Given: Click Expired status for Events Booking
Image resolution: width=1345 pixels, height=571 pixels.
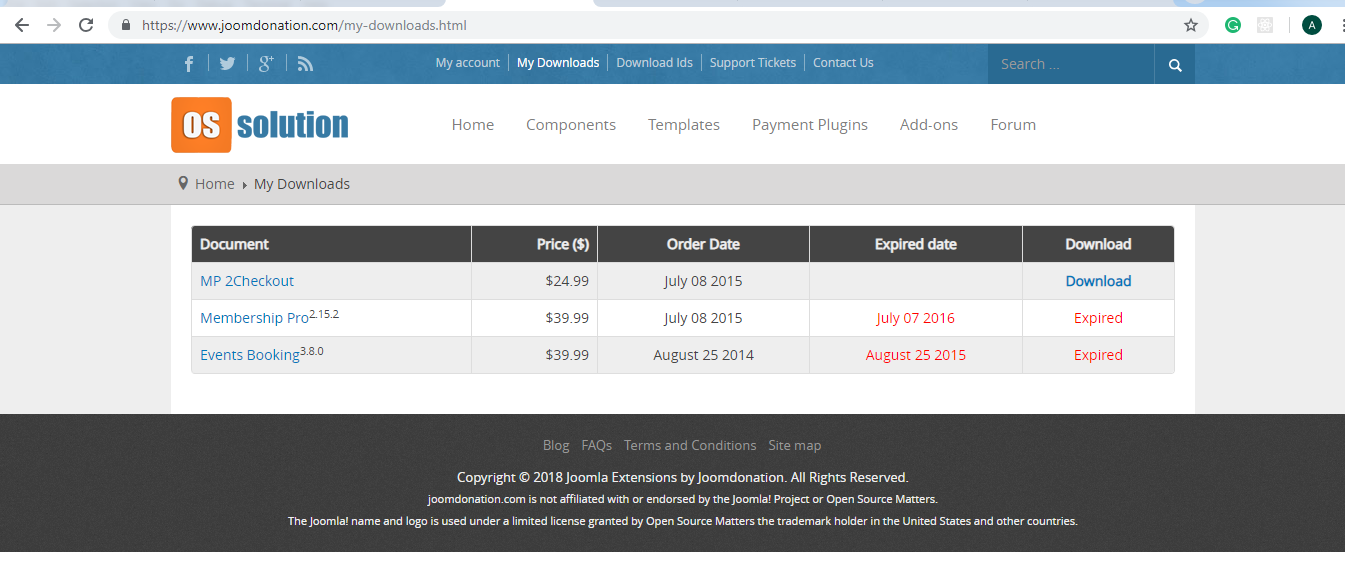Looking at the screenshot, I should [x=1098, y=355].
